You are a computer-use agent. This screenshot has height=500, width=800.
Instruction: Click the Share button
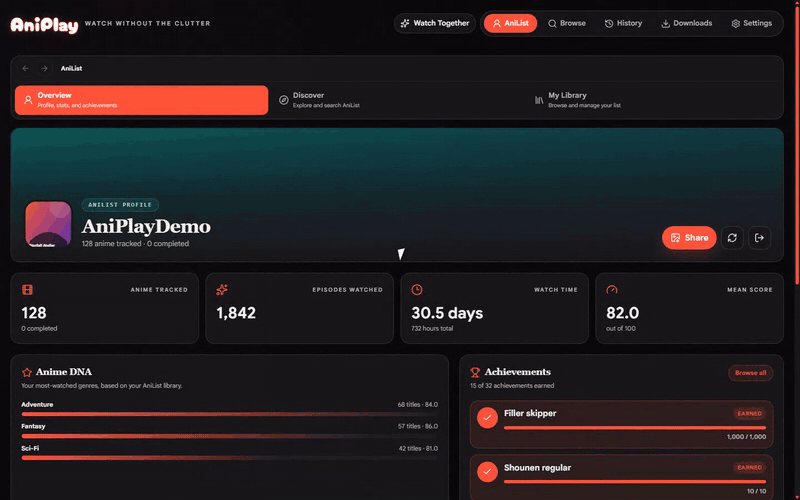click(689, 238)
